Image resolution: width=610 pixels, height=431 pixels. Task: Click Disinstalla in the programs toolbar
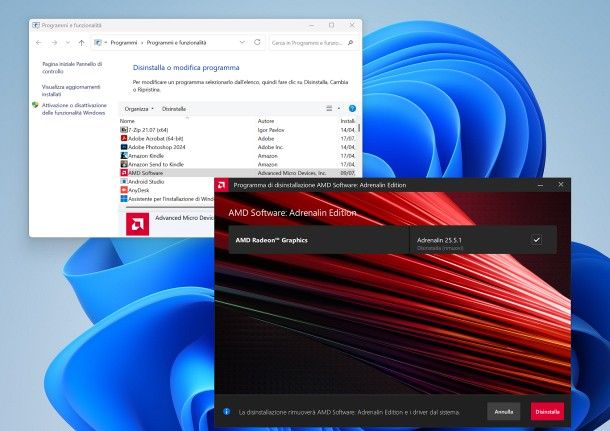[174, 108]
